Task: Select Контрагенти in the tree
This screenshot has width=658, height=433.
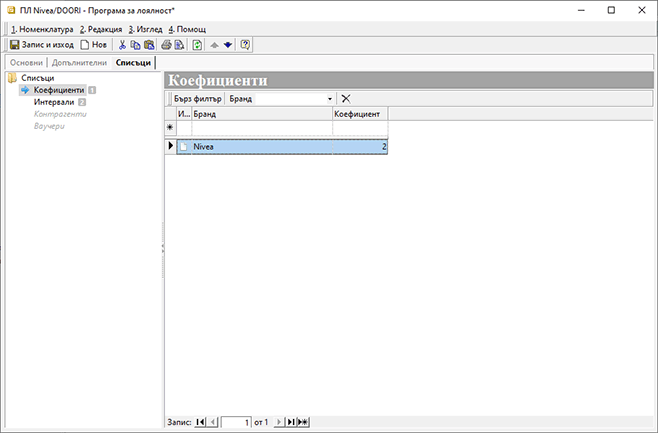Action: click(60, 114)
